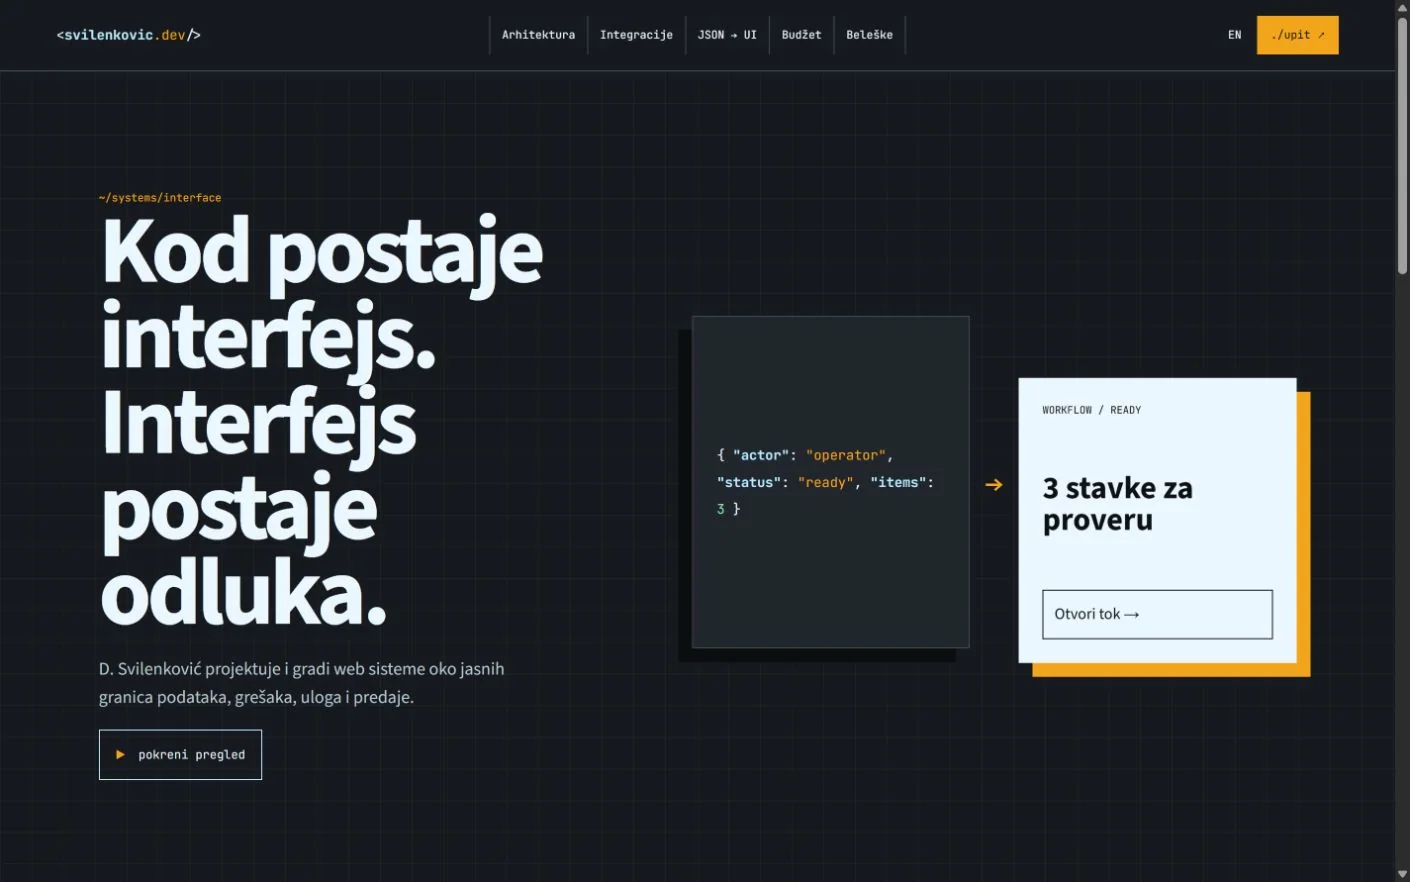Viewport: 1410px width, 882px height.
Task: Open the svilenkovic.dev logo link
Action: click(129, 35)
